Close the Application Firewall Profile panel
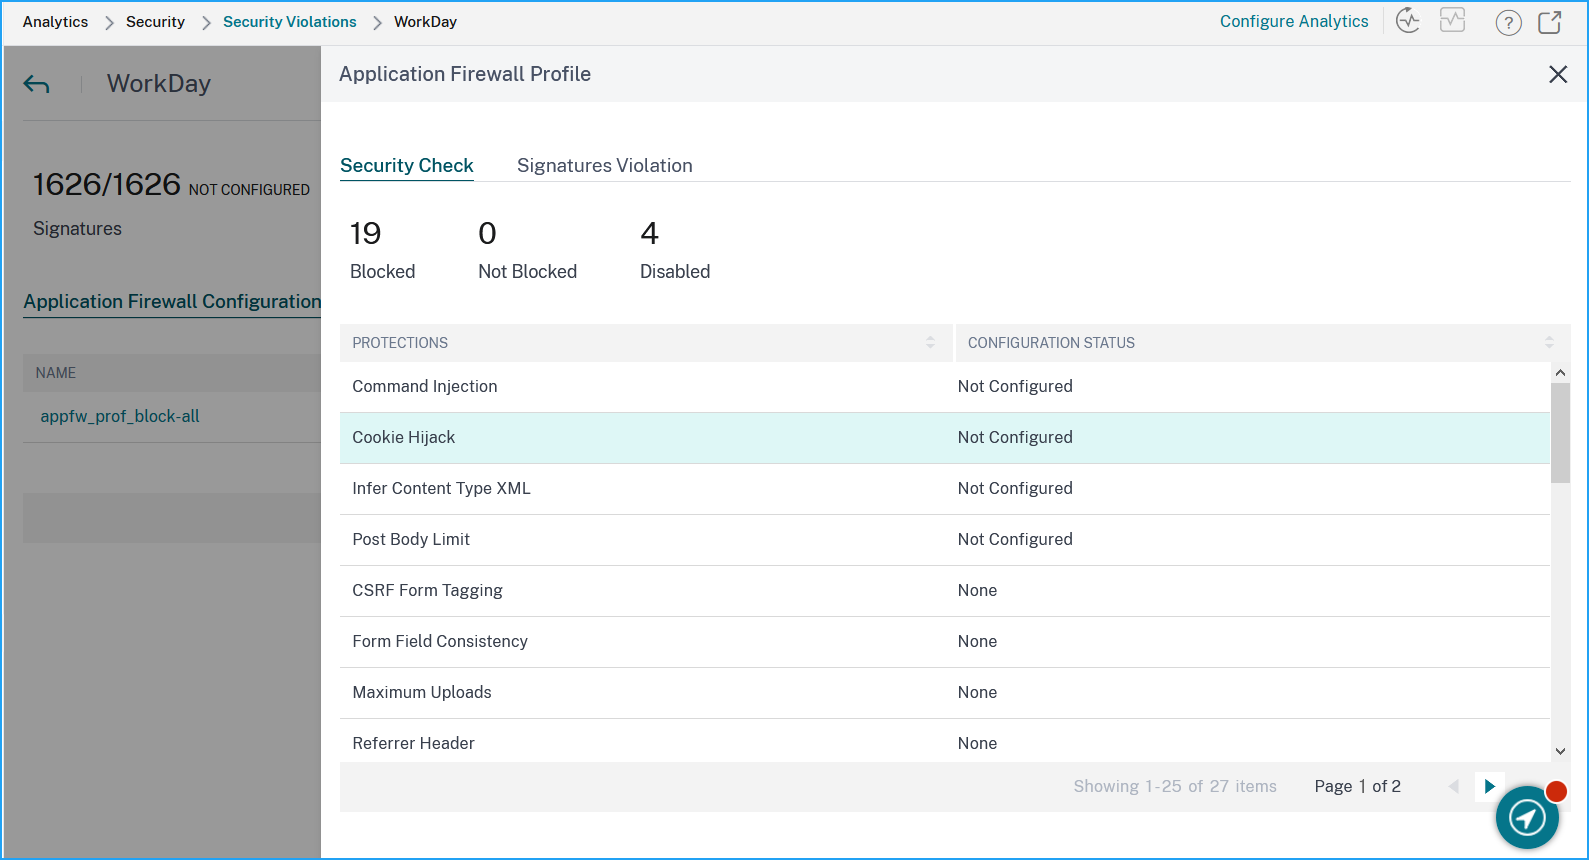Viewport: 1589px width, 860px height. pos(1558,74)
